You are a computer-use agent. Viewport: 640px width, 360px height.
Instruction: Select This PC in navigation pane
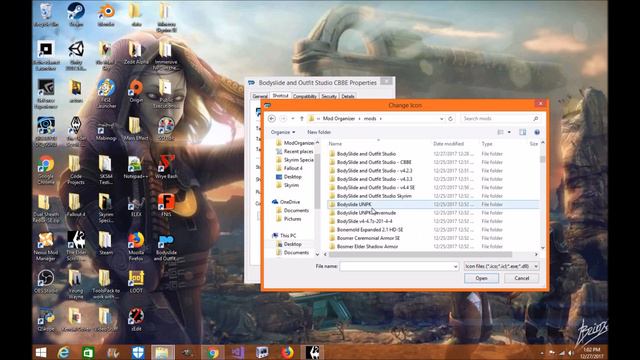click(288, 236)
